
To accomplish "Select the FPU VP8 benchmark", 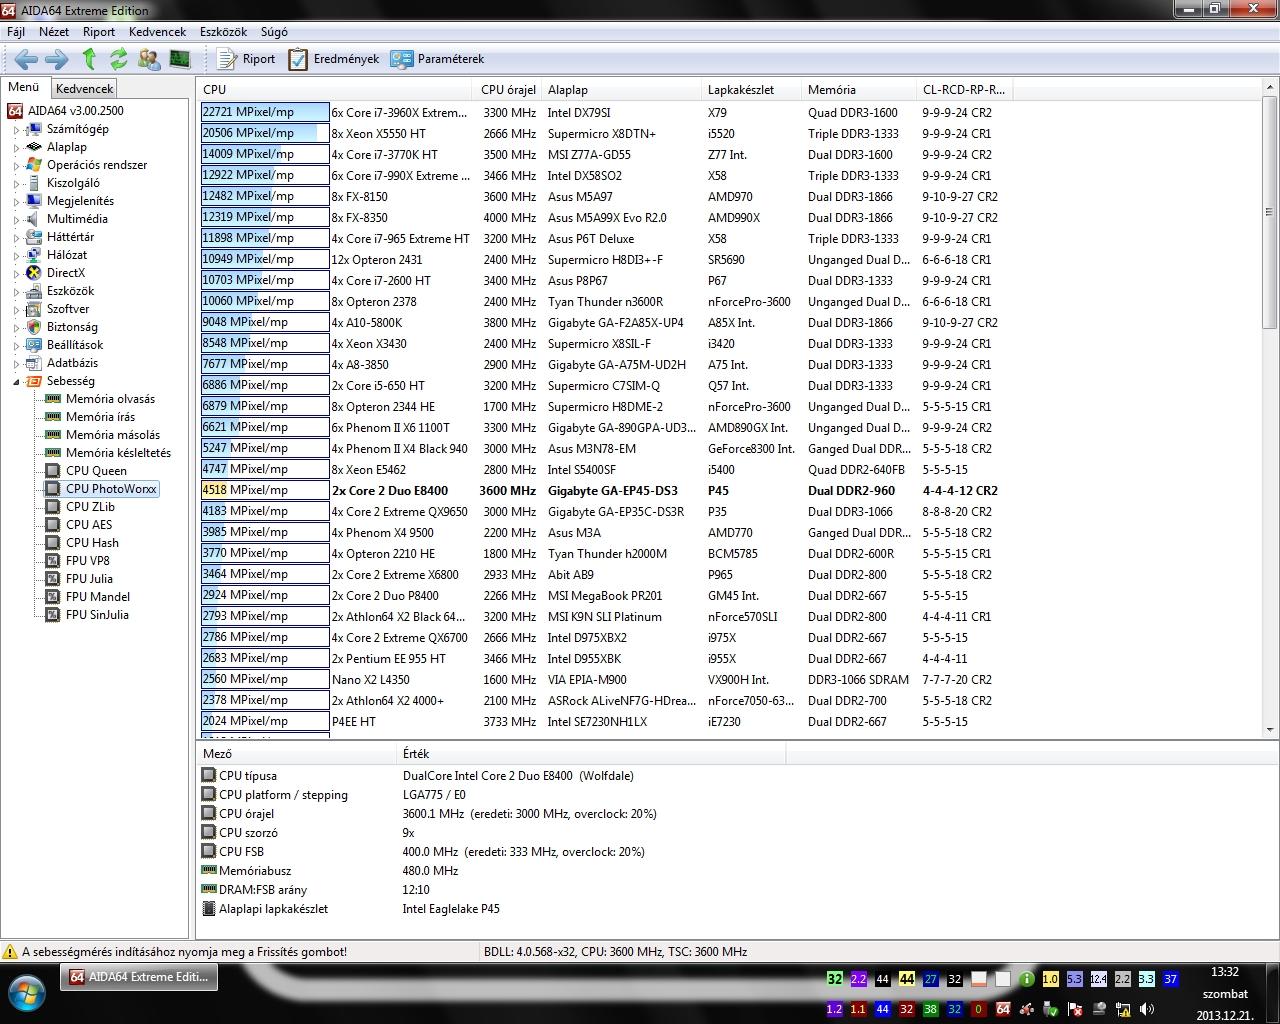I will [x=88, y=561].
